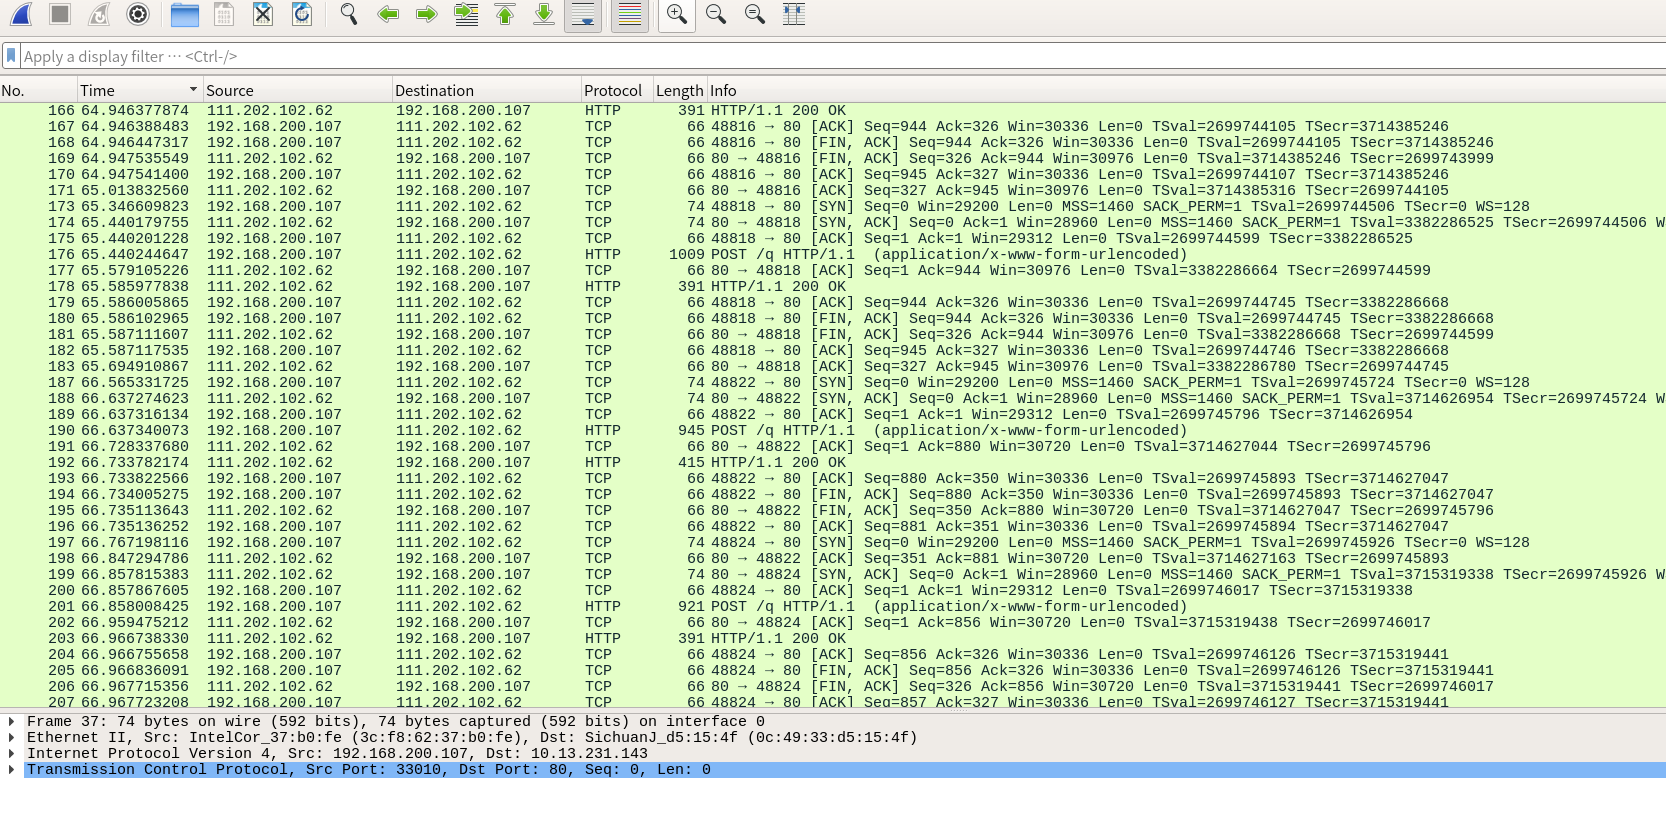Save this capture file
This screenshot has height=836, width=1666.
[x=224, y=14]
